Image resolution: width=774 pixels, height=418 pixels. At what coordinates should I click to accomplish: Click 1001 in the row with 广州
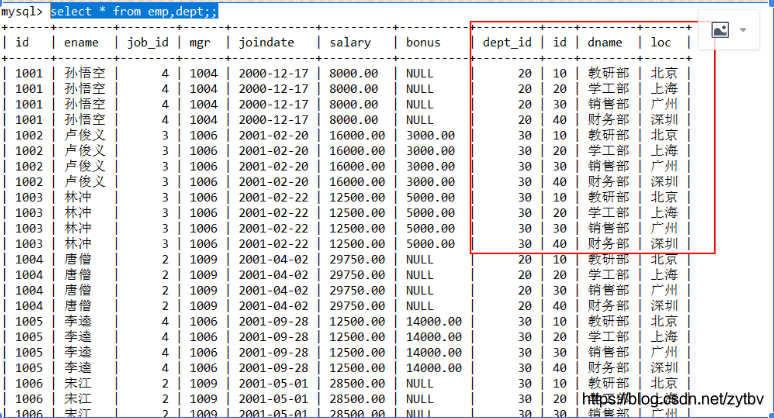point(29,104)
